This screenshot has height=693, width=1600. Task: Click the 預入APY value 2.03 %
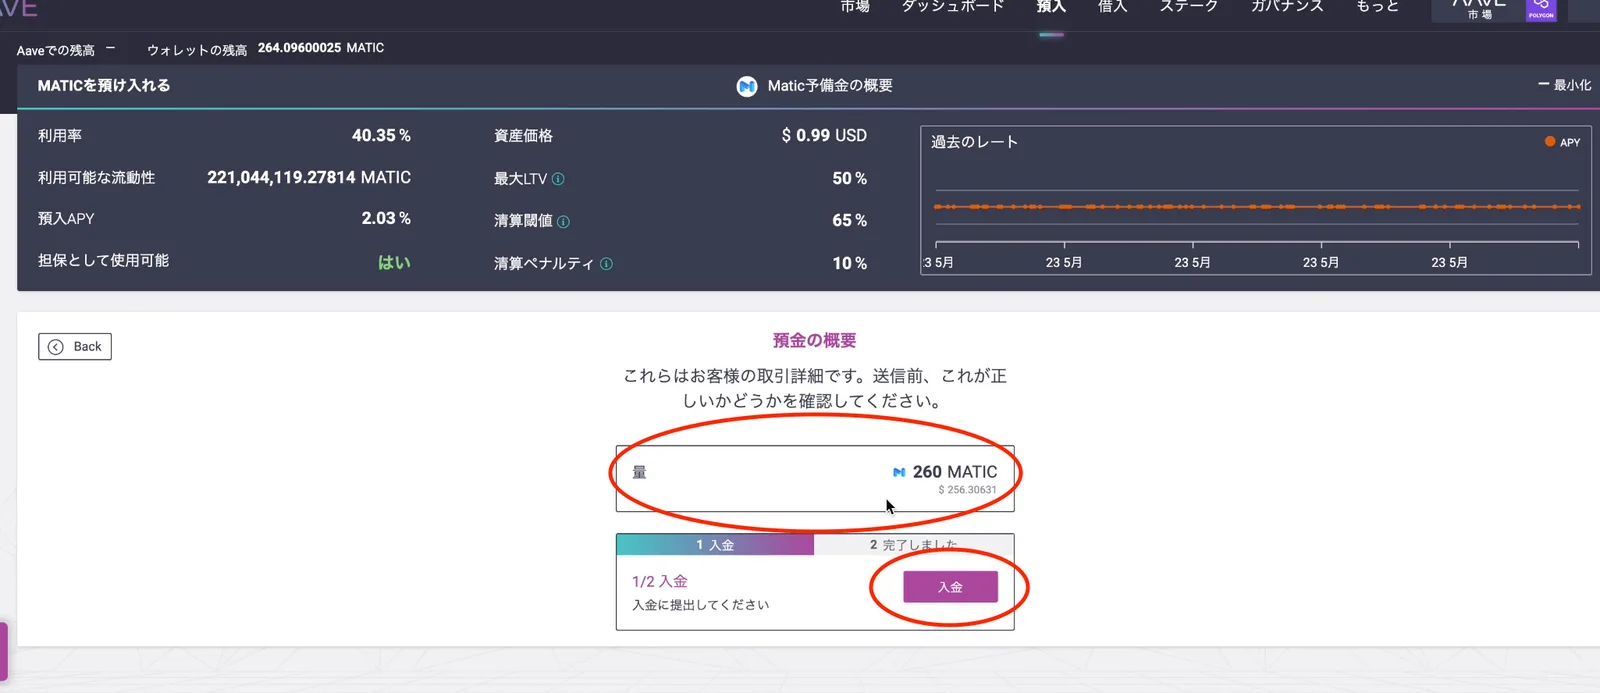coord(386,218)
